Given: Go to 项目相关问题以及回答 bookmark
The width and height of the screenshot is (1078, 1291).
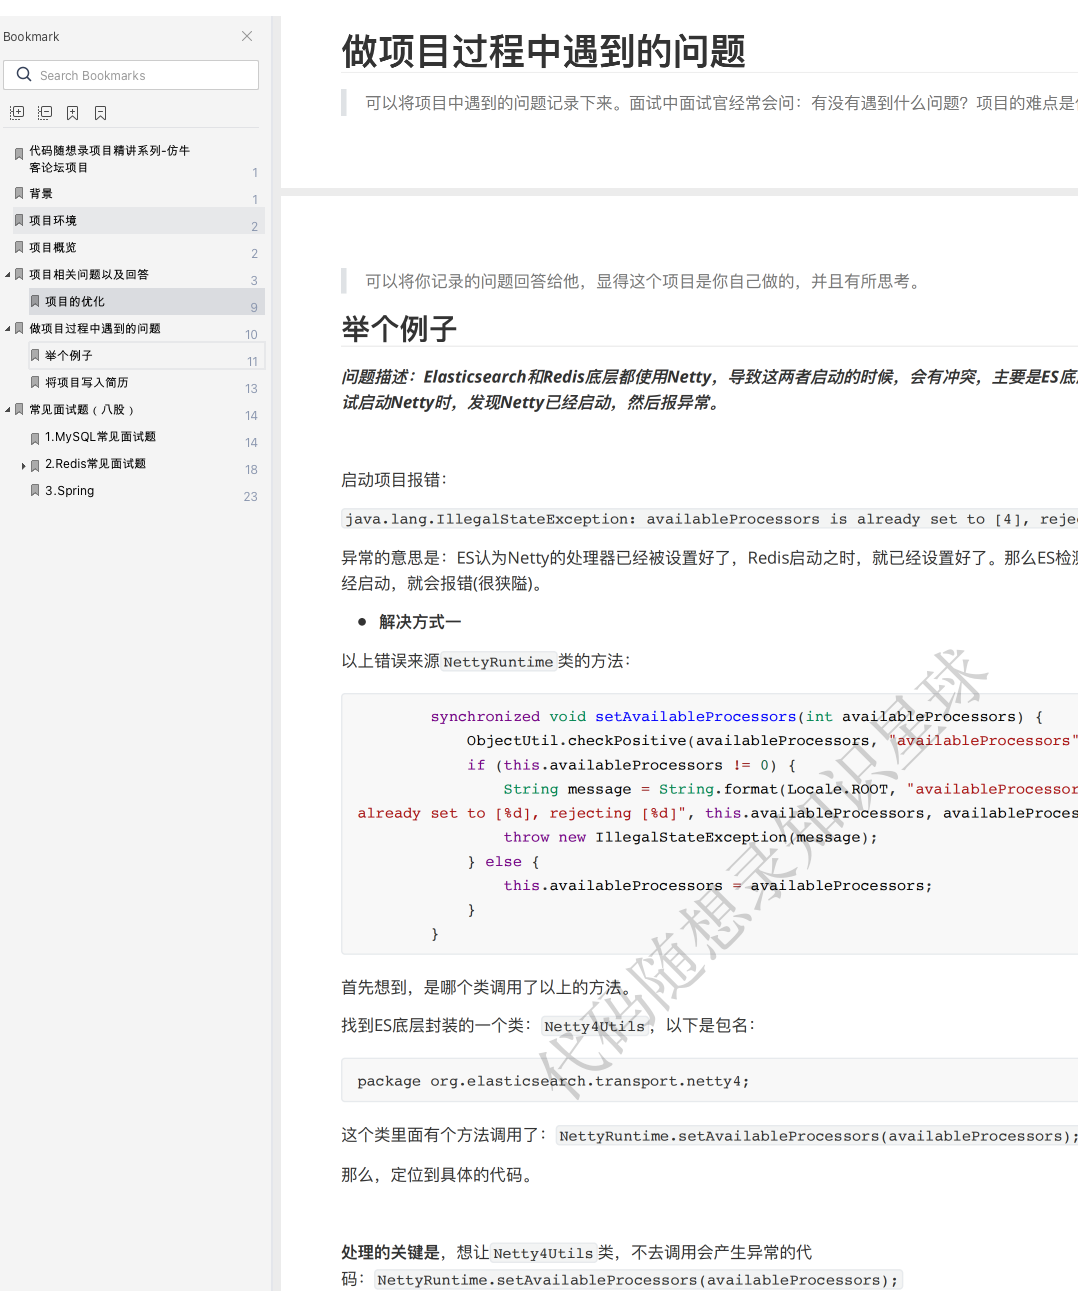Looking at the screenshot, I should tap(89, 275).
